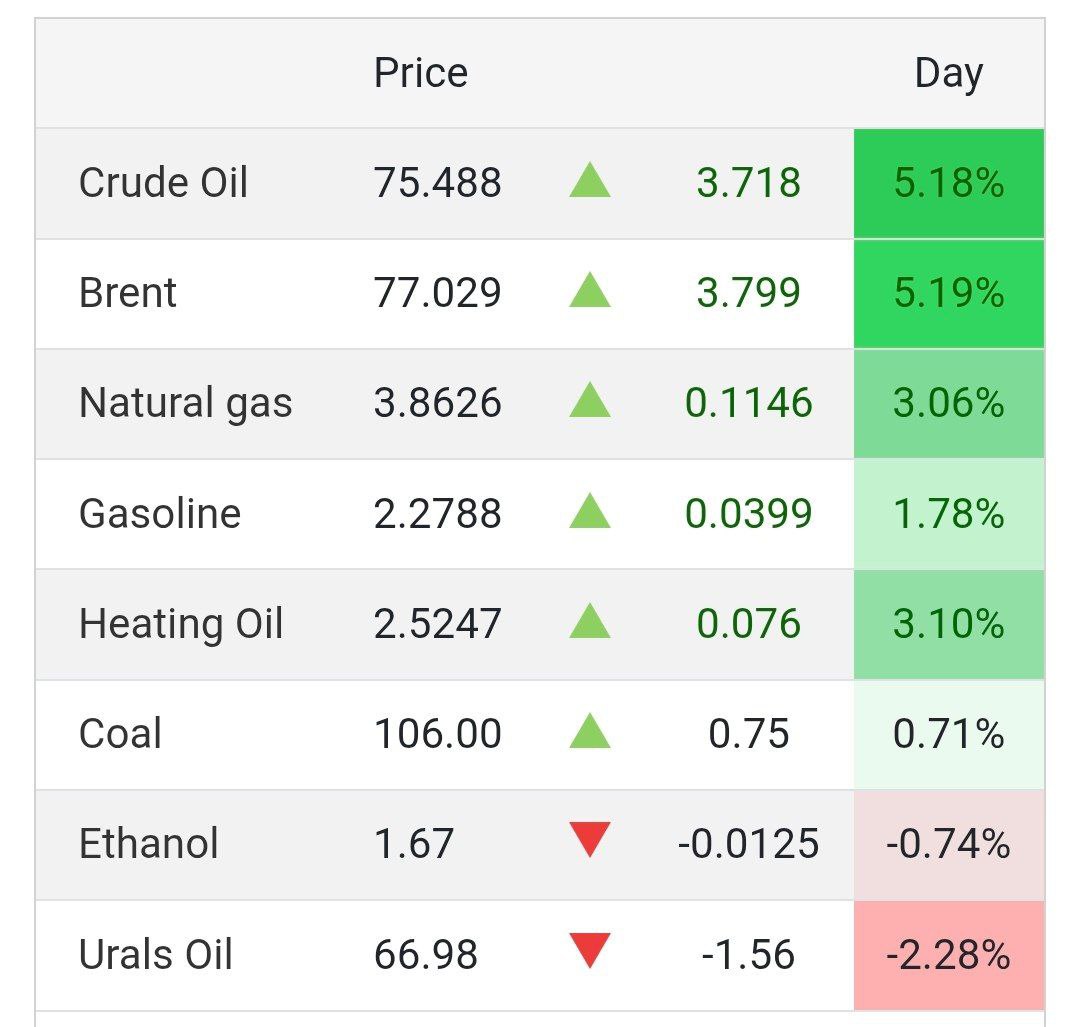Sort by the Day column header
The width and height of the screenshot is (1080, 1027).
[x=948, y=73]
